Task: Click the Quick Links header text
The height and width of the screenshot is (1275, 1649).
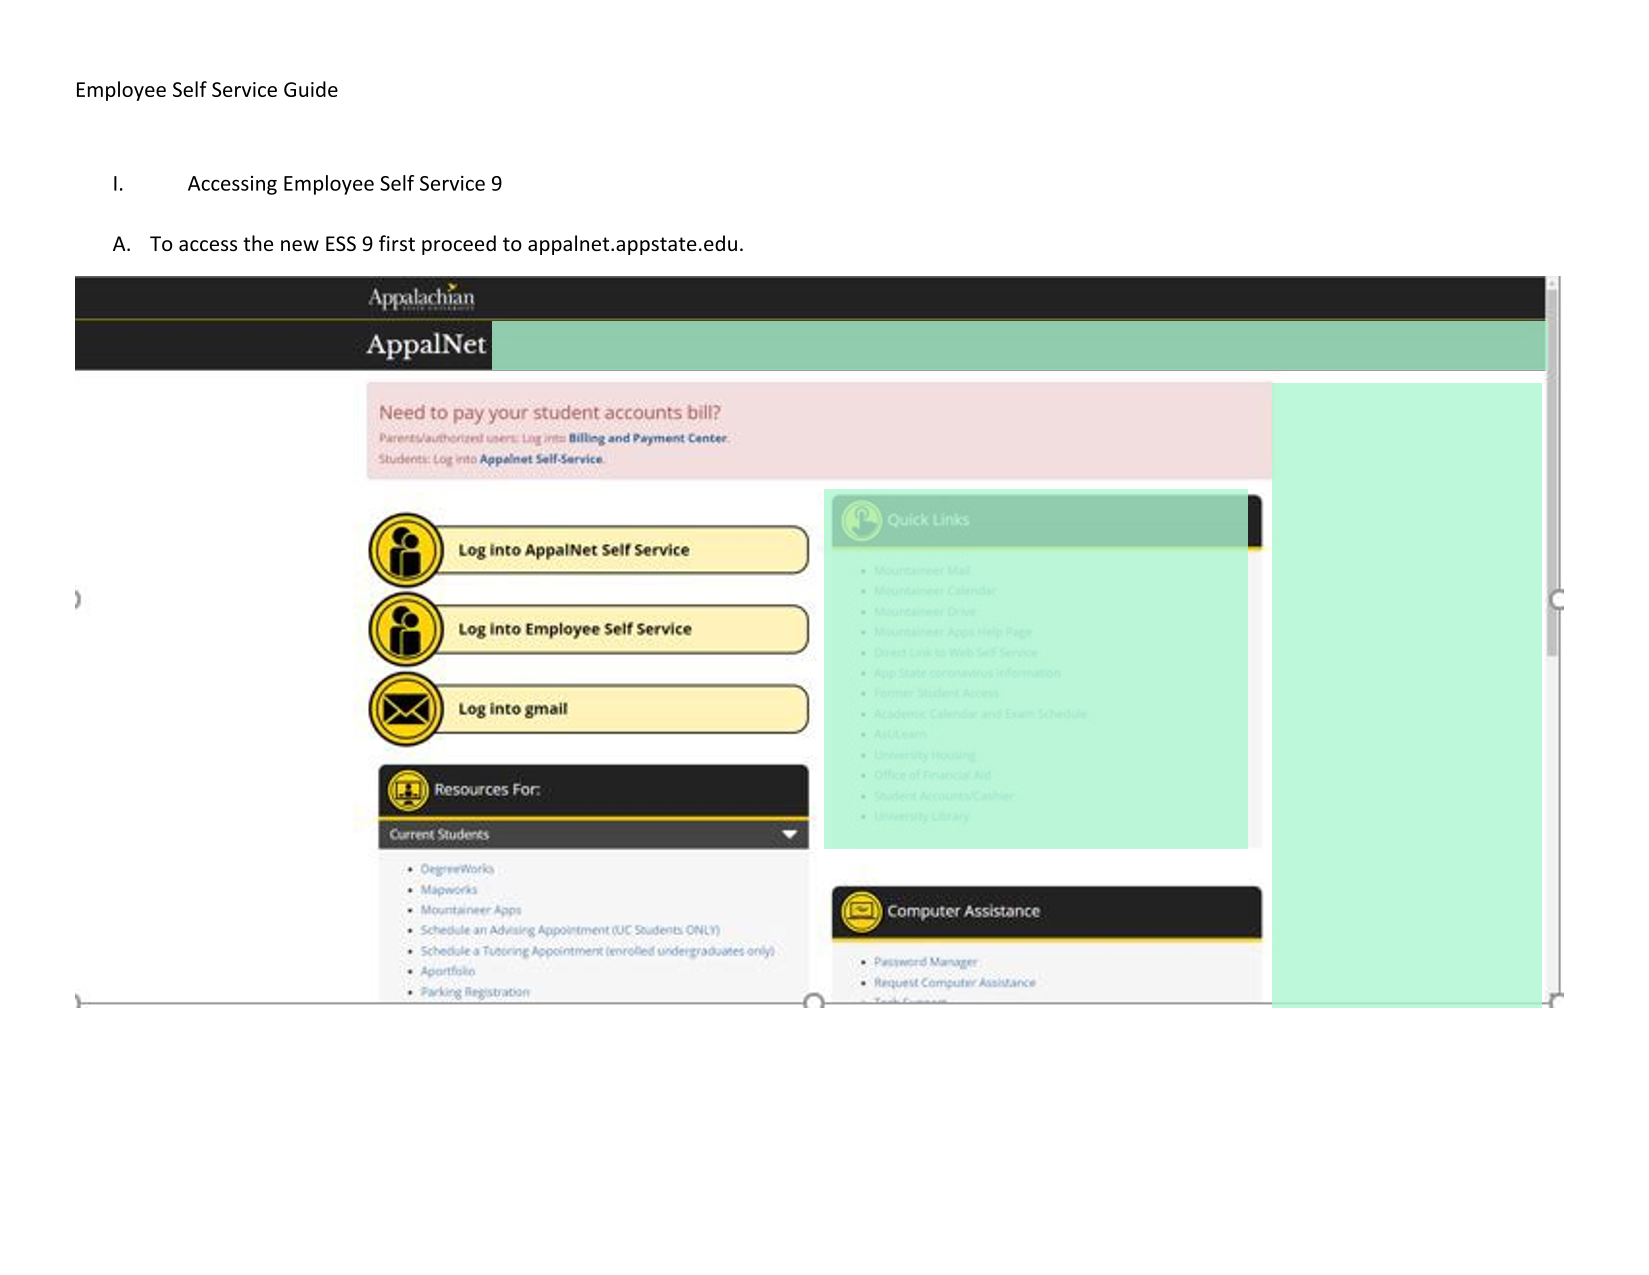Action: [x=928, y=520]
